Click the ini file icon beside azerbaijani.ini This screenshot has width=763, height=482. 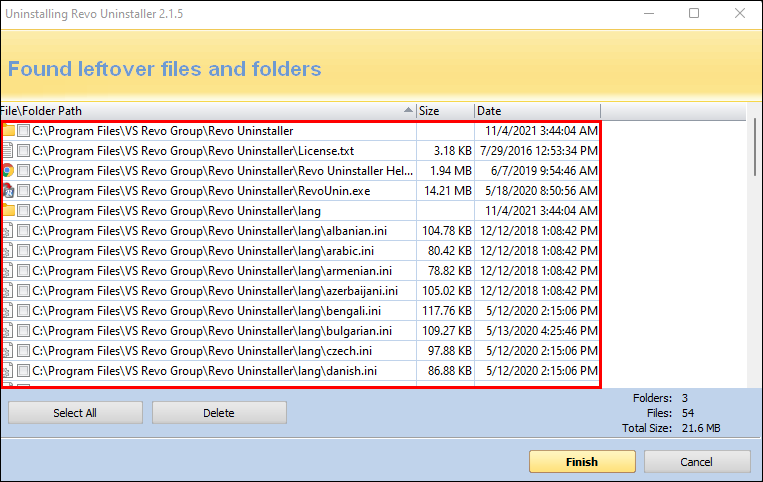(x=8, y=290)
